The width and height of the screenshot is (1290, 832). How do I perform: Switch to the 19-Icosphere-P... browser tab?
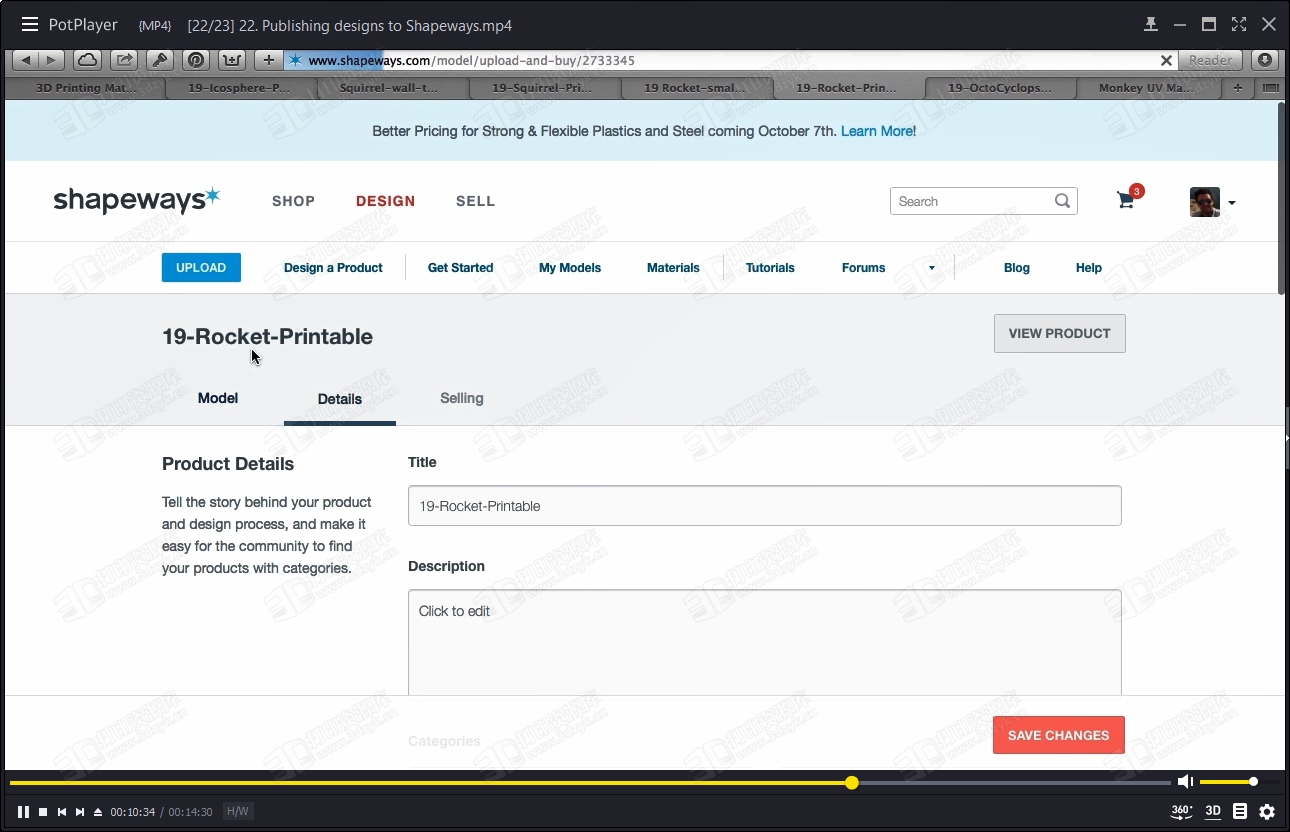click(x=240, y=88)
